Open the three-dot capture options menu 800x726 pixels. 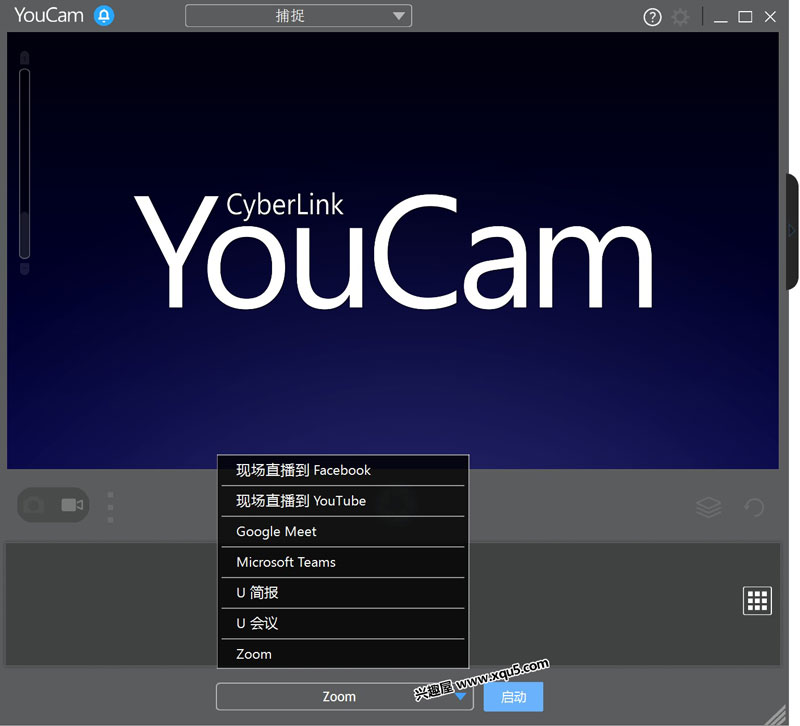coord(110,507)
